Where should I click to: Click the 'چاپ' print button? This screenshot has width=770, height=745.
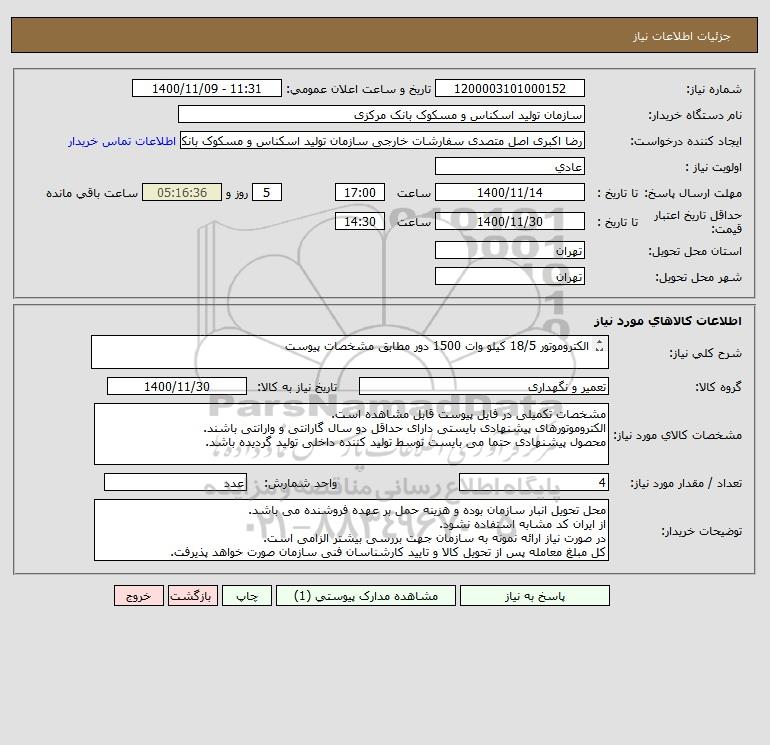tap(247, 596)
